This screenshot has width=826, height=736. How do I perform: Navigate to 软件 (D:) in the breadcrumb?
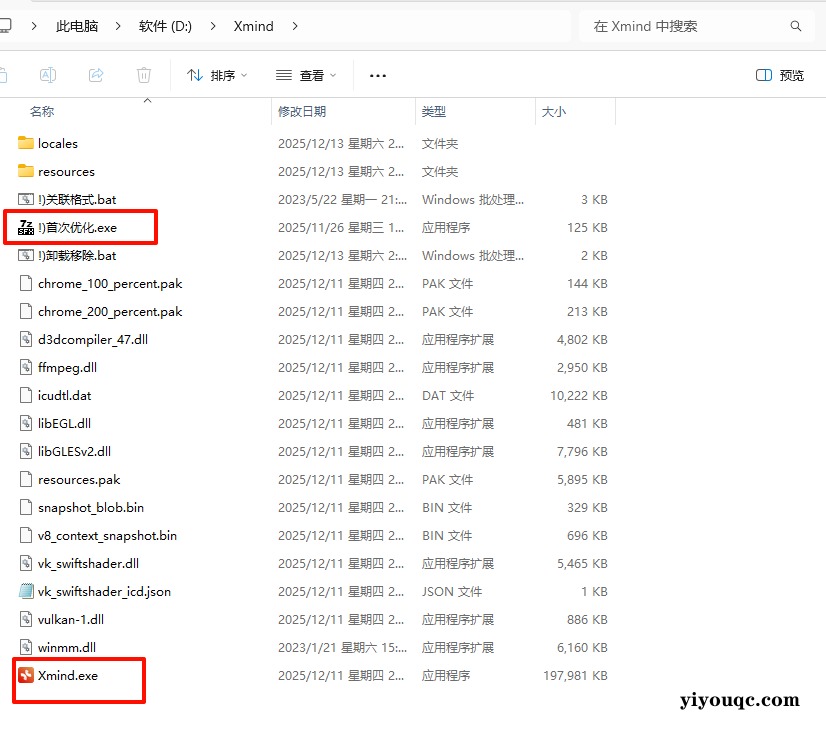click(165, 26)
